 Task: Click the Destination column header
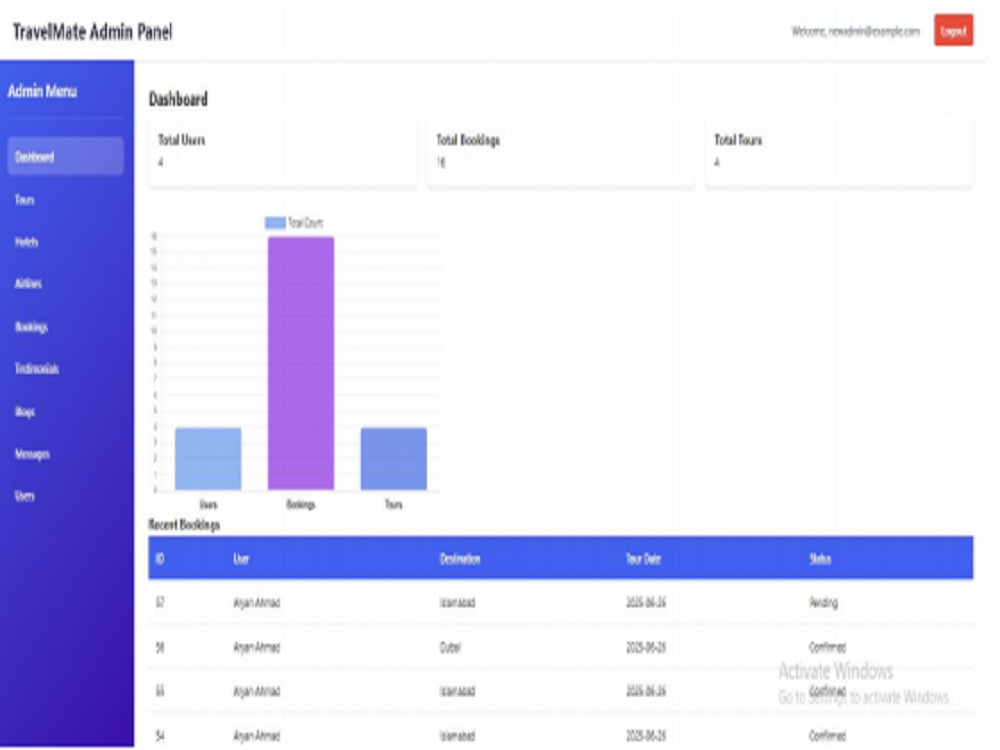pyautogui.click(x=460, y=559)
